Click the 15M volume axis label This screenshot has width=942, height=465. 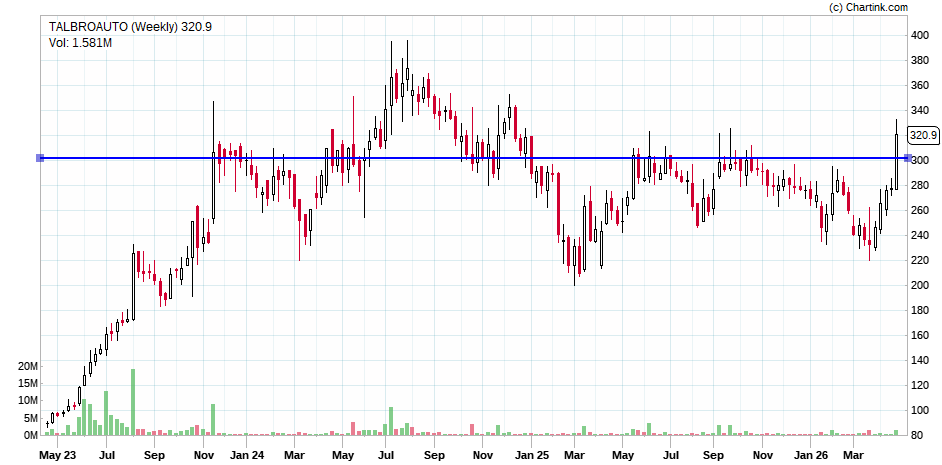click(28, 383)
